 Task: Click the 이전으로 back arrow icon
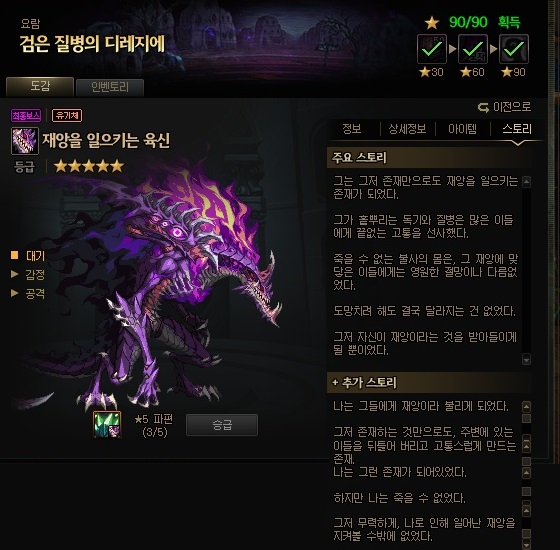[x=483, y=107]
